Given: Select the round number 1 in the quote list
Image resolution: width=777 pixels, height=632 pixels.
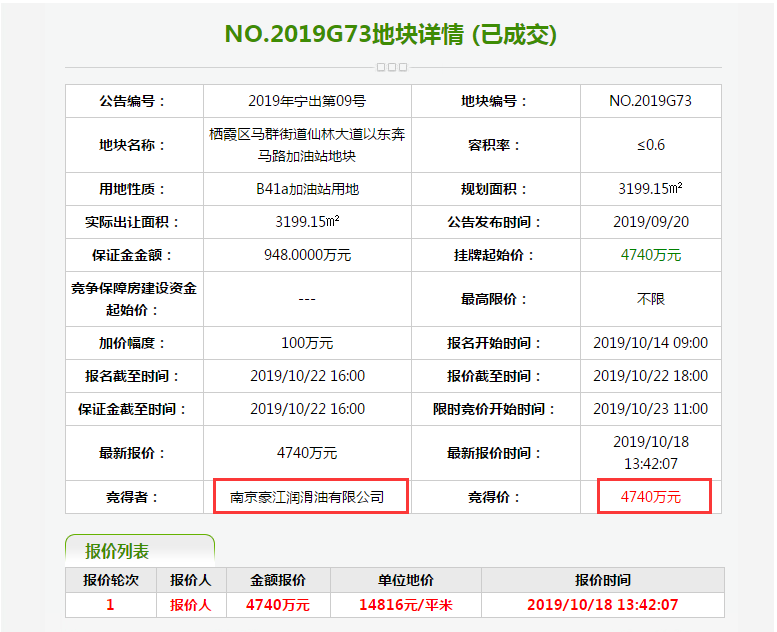Looking at the screenshot, I should pyautogui.click(x=110, y=605).
